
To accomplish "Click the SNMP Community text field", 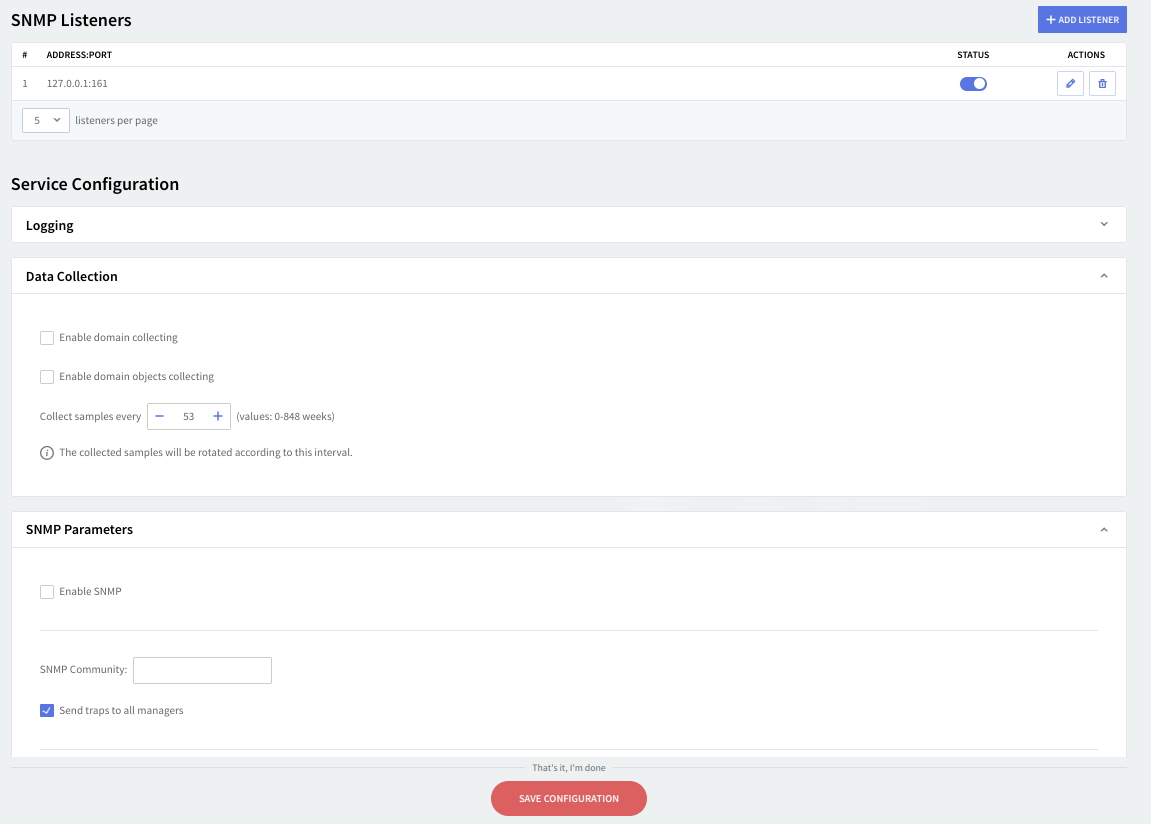I will [x=202, y=670].
